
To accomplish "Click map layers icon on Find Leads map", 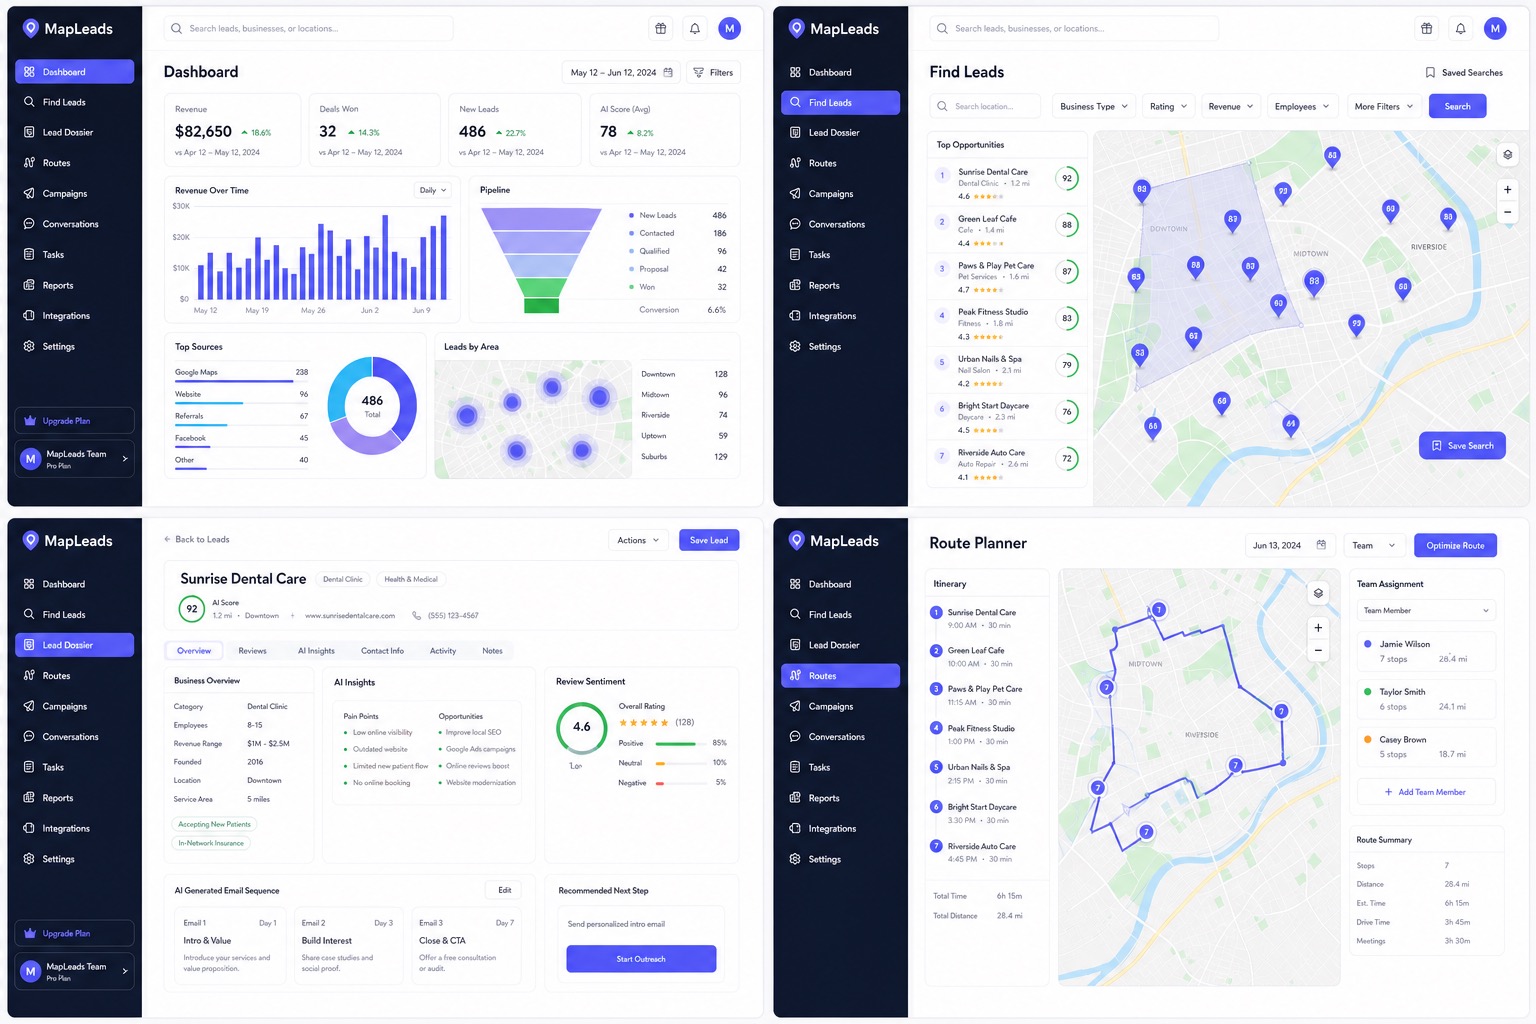I will click(x=1507, y=155).
